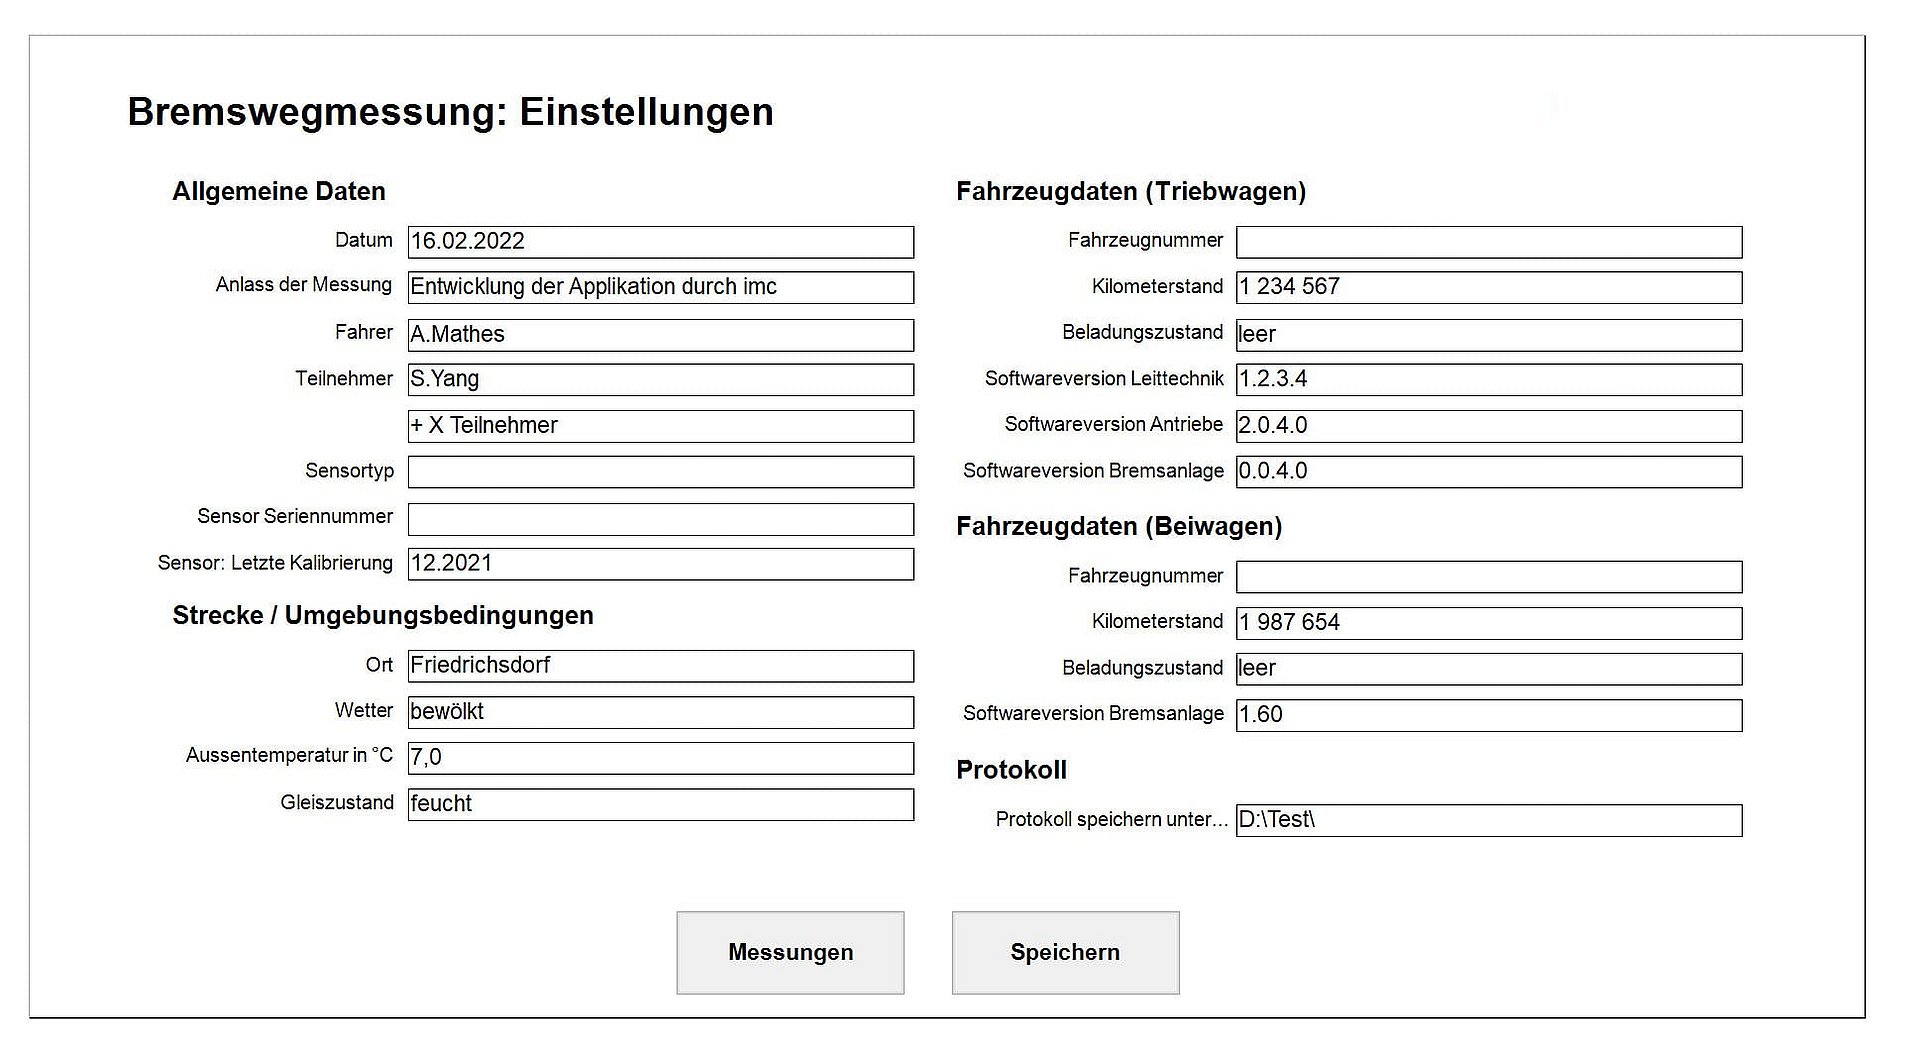This screenshot has height=1050, width=1920.
Task: Click the Teilnehmer field with S.Yang
Action: pyautogui.click(x=660, y=379)
